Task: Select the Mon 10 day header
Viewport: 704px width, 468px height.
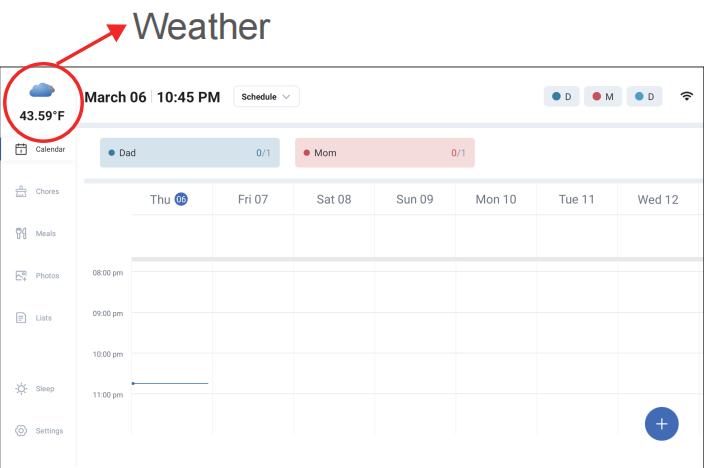Action: pyautogui.click(x=496, y=199)
